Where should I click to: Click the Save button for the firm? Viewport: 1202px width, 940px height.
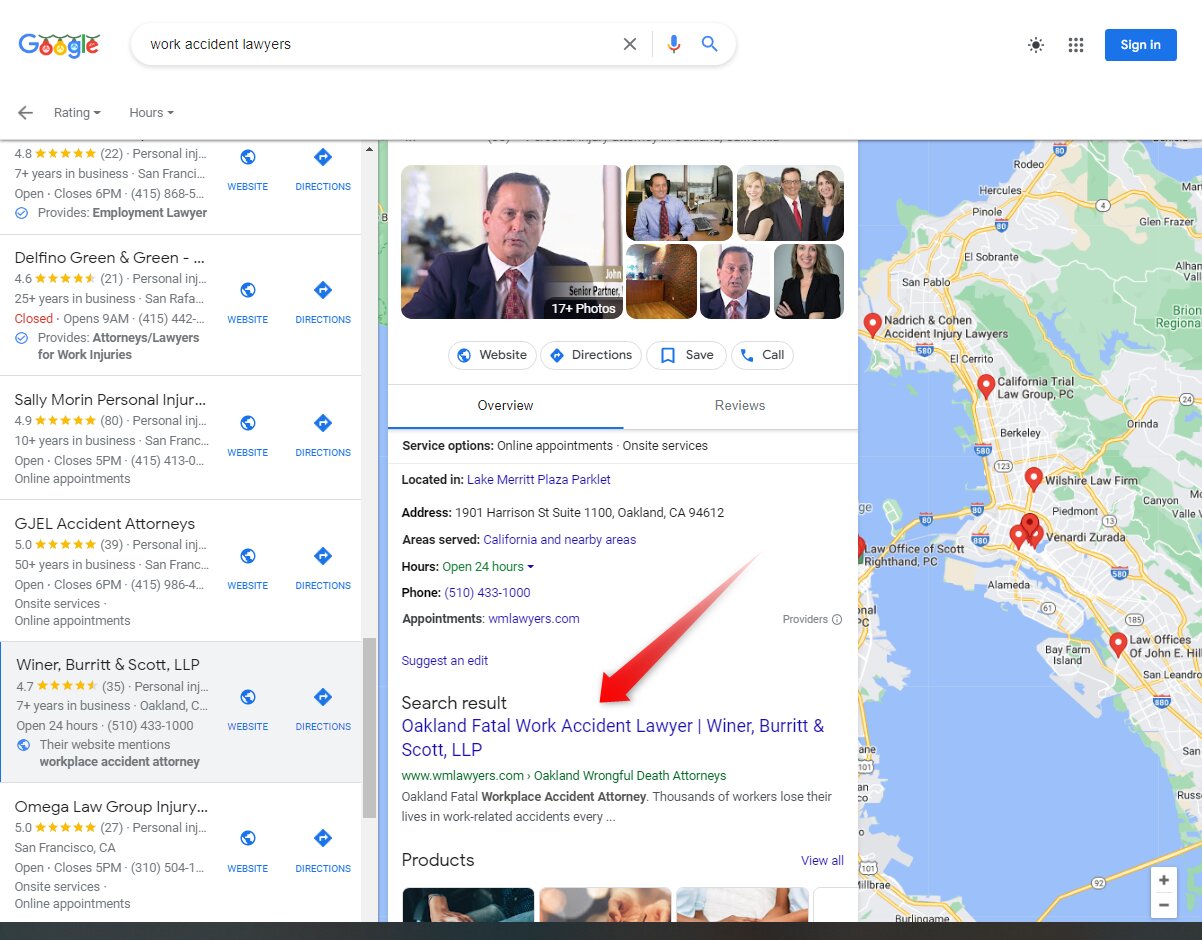[x=686, y=355]
